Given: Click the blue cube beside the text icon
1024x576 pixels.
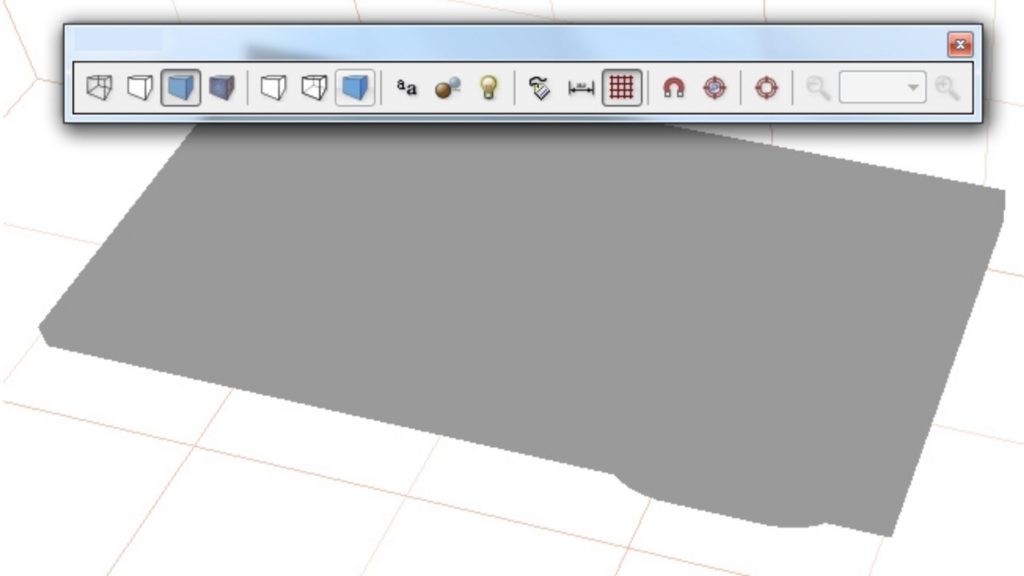Looking at the screenshot, I should 354,88.
